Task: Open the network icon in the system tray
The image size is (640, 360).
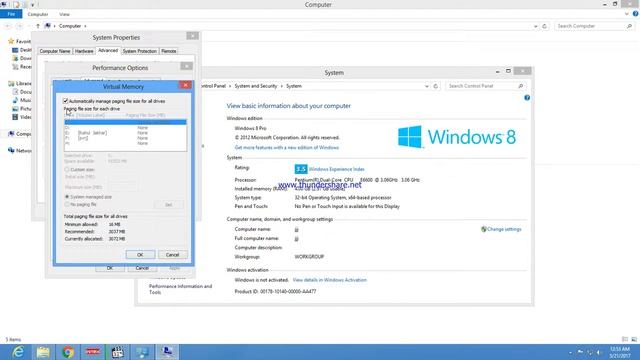Action: pyautogui.click(x=590, y=352)
